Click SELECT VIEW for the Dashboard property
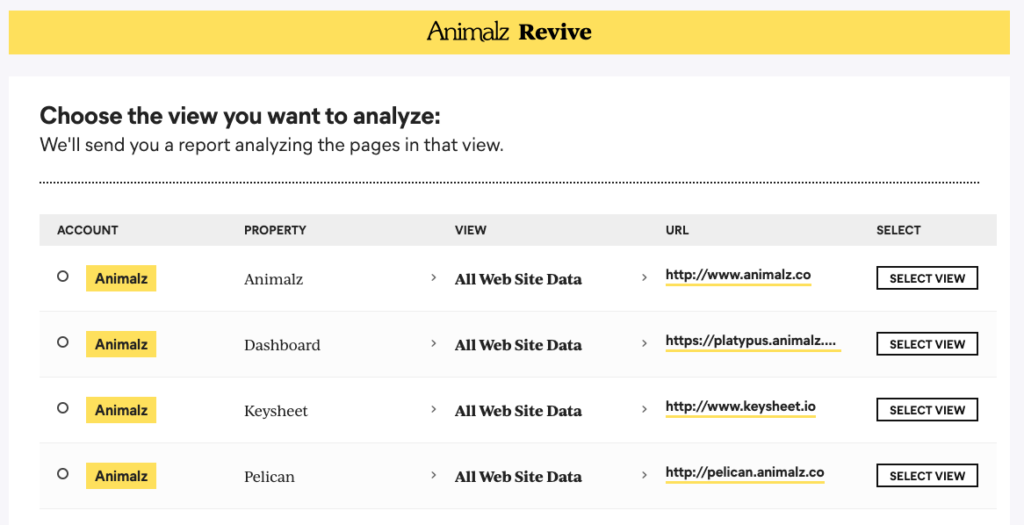 click(x=927, y=344)
